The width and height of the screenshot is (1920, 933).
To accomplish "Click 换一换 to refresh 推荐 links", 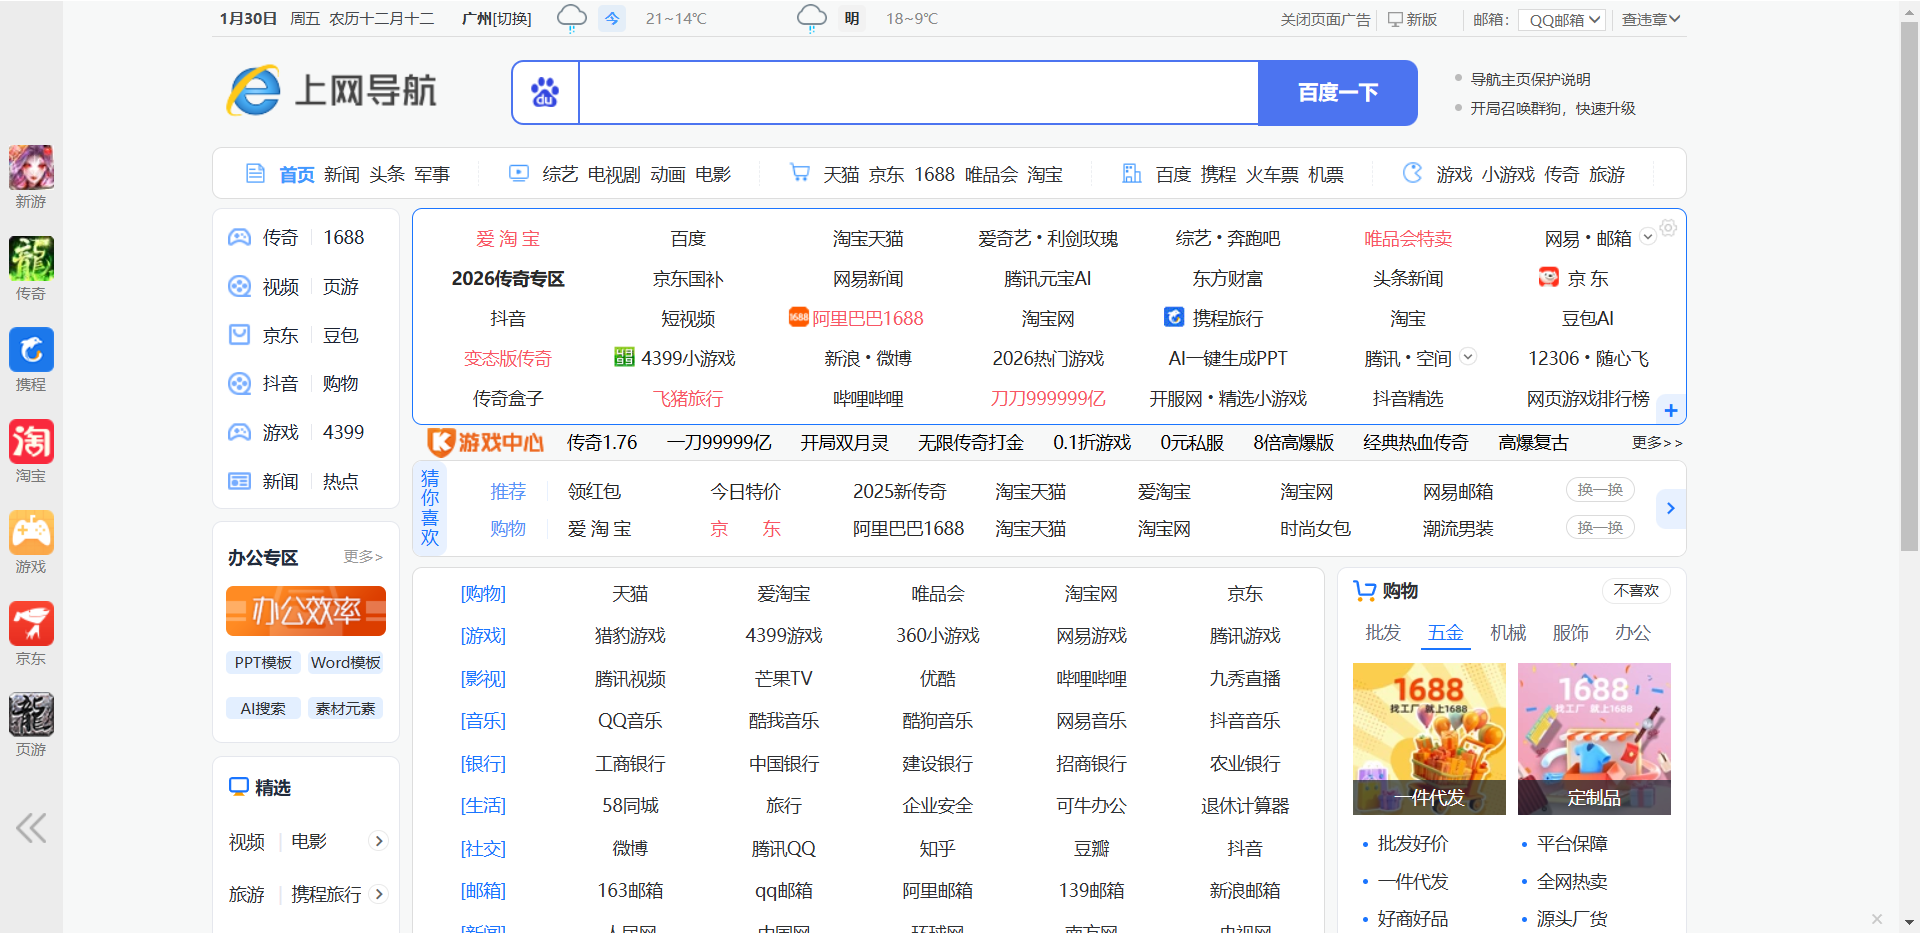I will [1599, 489].
